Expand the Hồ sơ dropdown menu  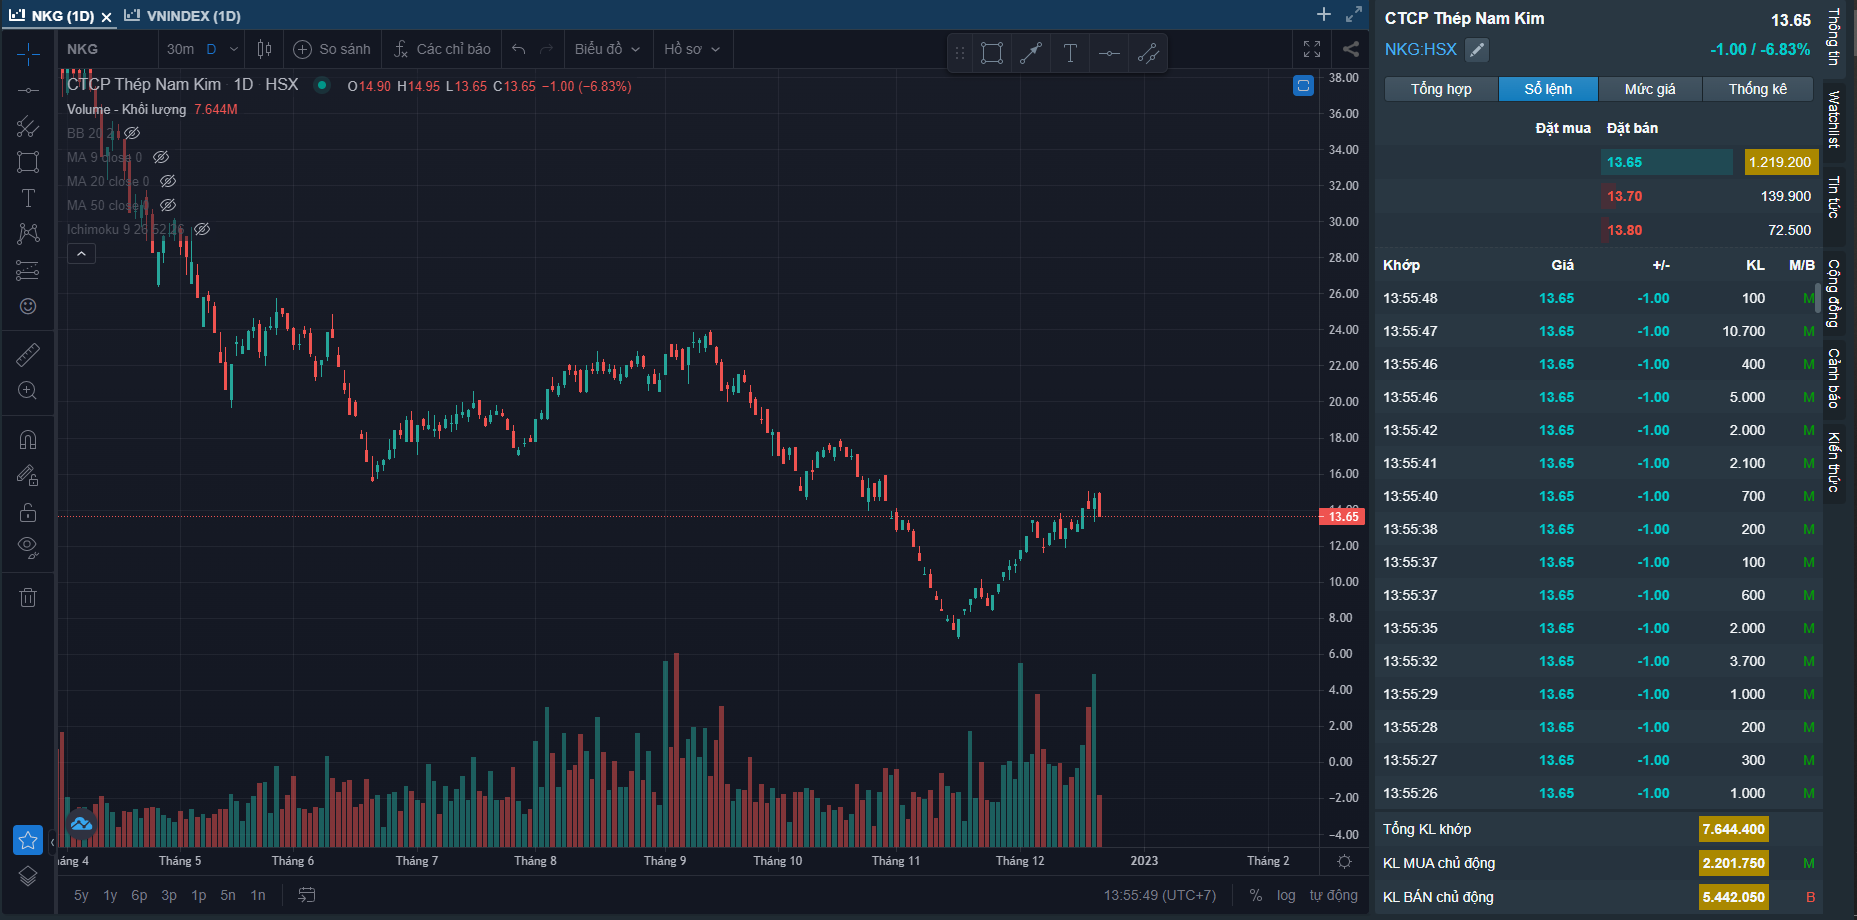click(691, 49)
